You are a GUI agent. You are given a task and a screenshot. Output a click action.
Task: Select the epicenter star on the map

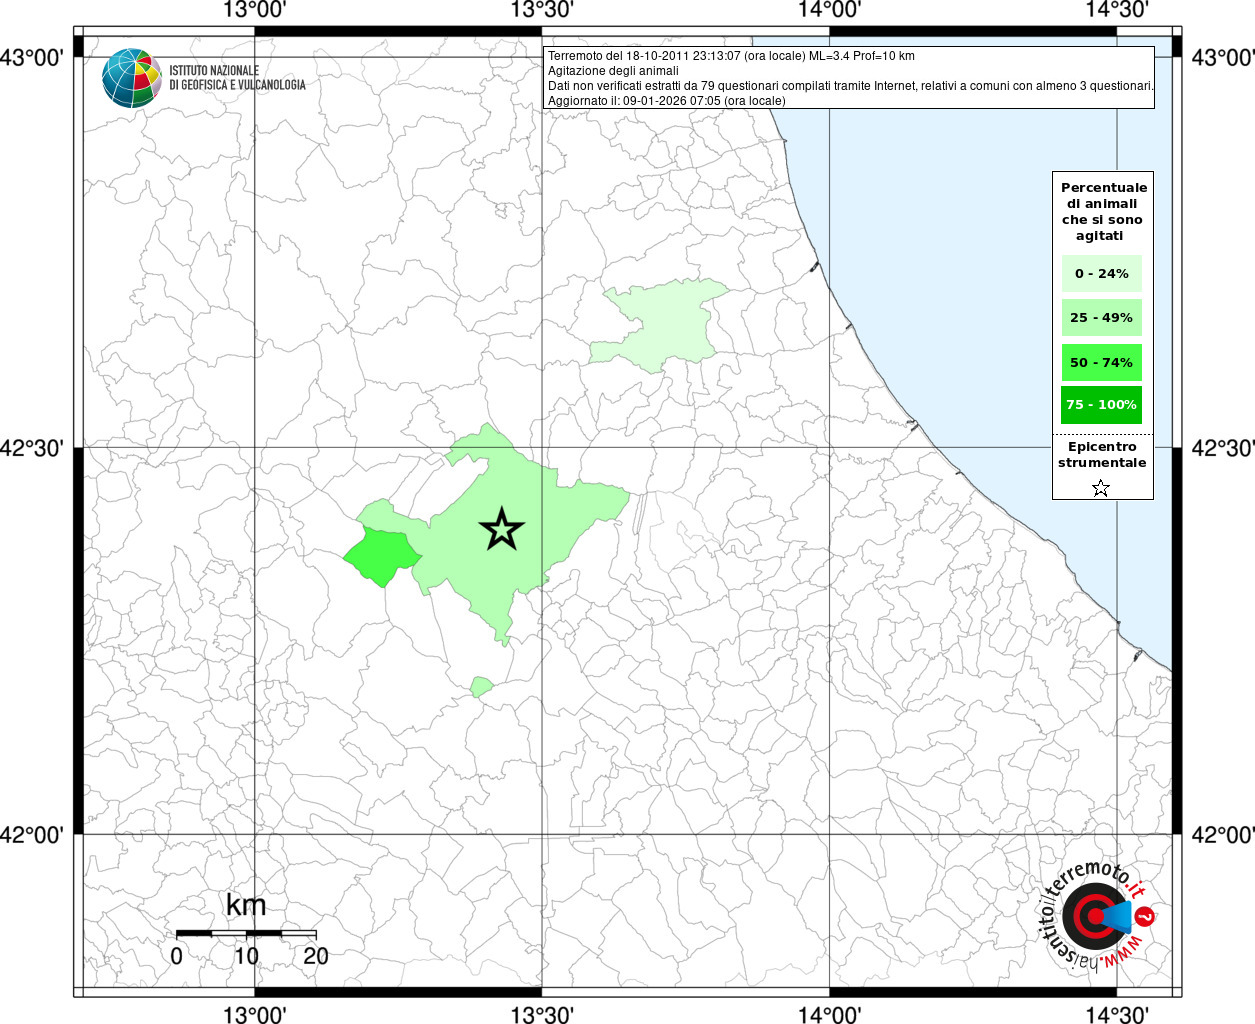point(502,529)
